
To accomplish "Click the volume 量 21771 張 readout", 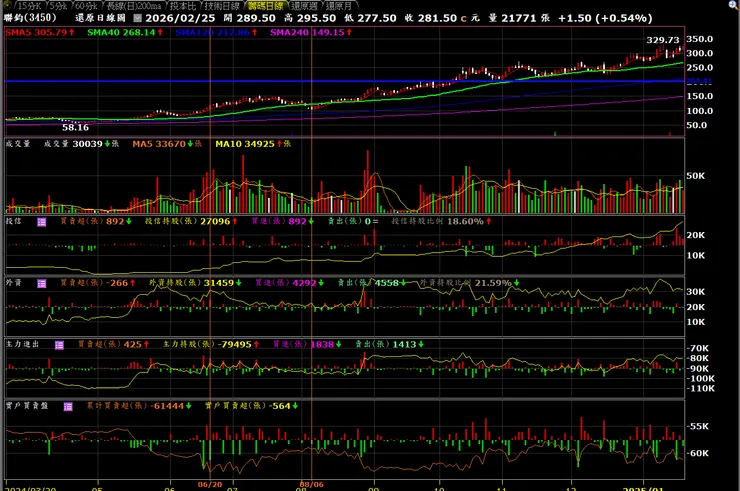I will tap(519, 18).
